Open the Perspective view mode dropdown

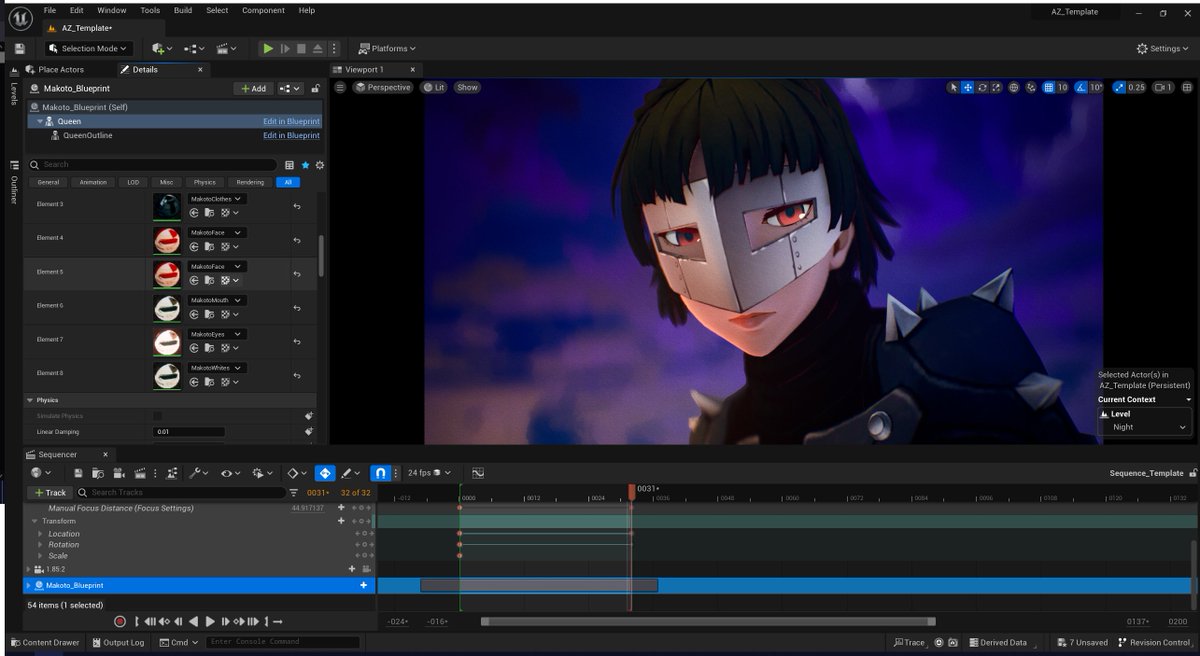tap(382, 87)
